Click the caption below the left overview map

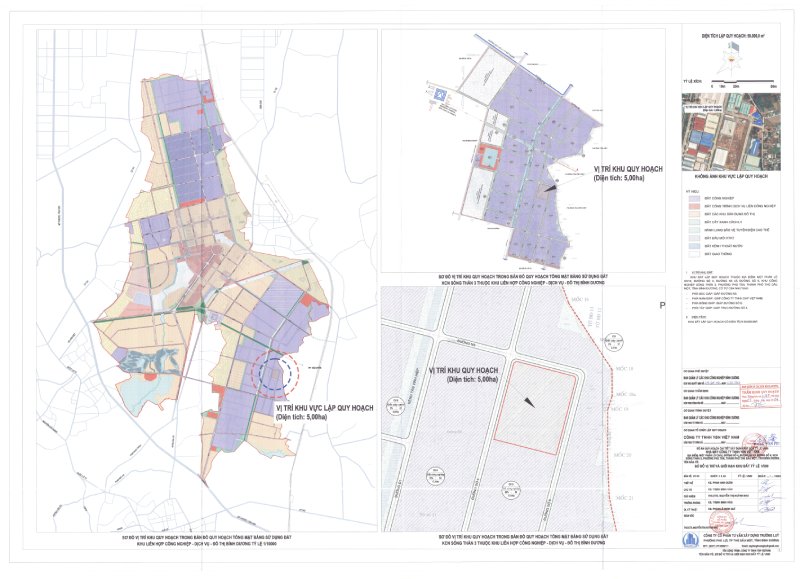tap(207, 540)
